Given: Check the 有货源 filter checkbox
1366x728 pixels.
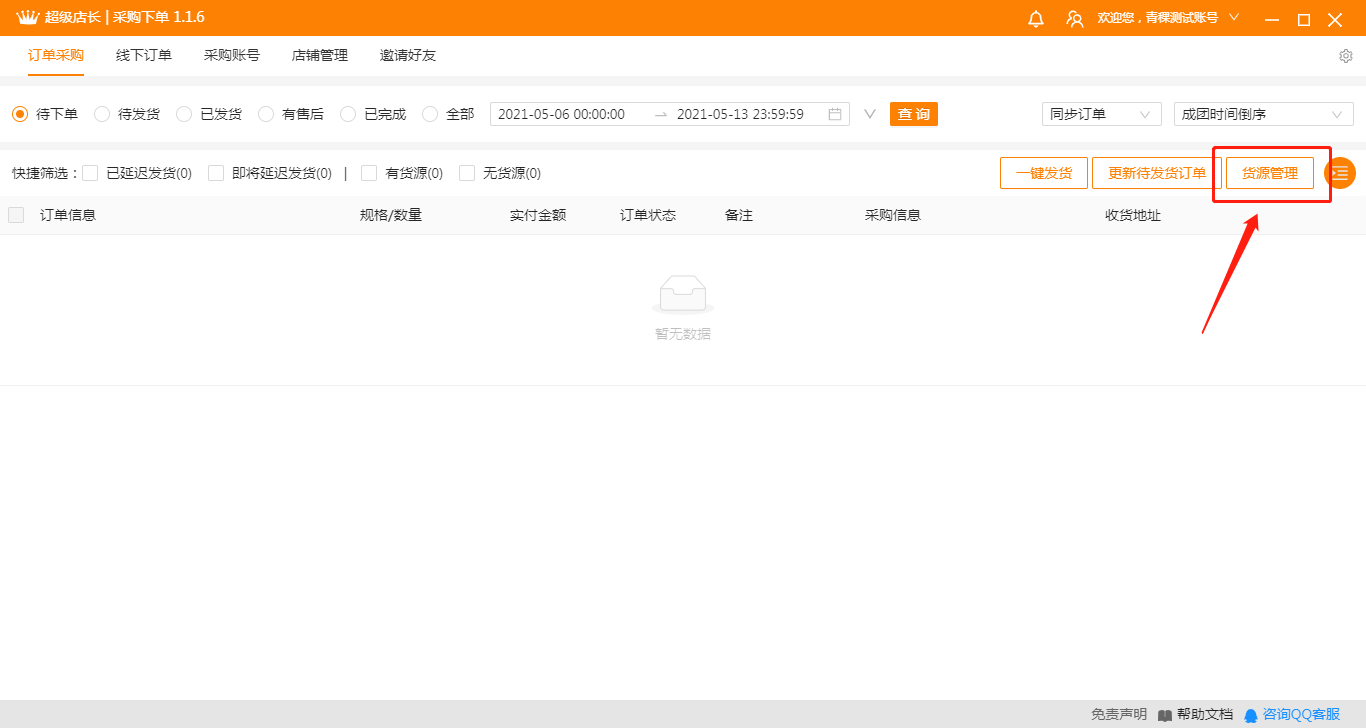Looking at the screenshot, I should pyautogui.click(x=369, y=173).
